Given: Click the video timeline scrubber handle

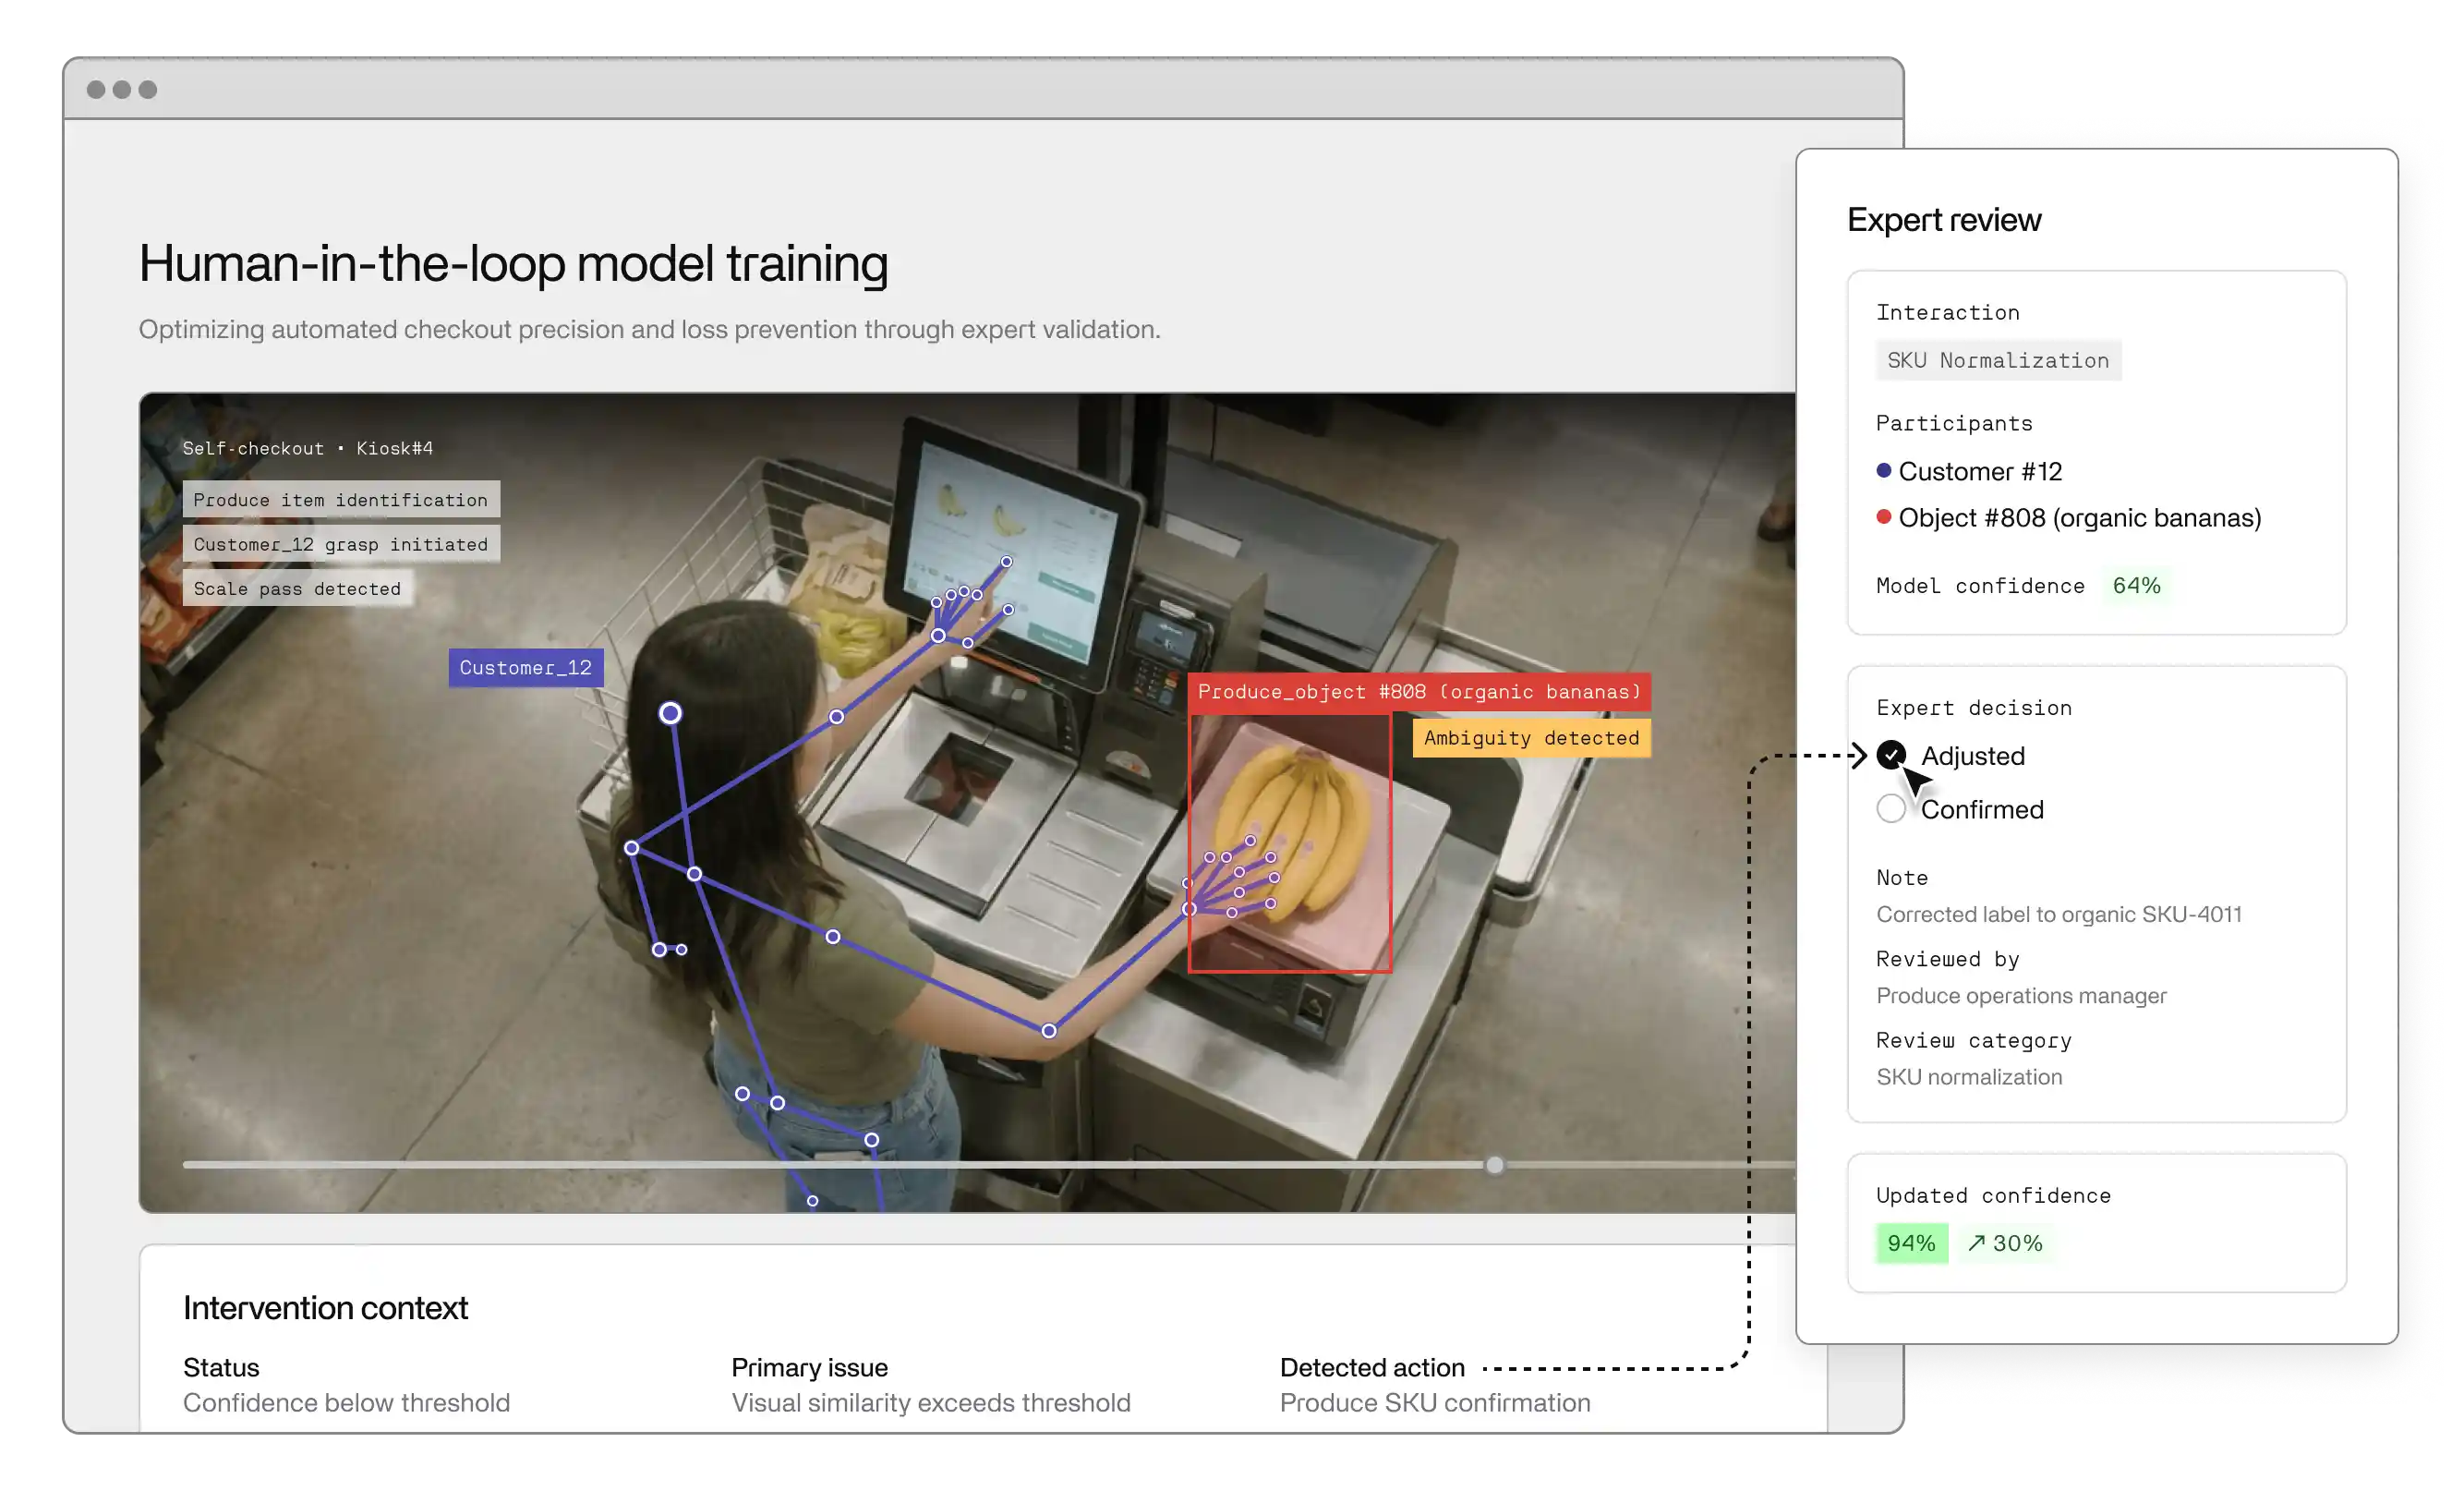Looking at the screenshot, I should coord(1494,1165).
